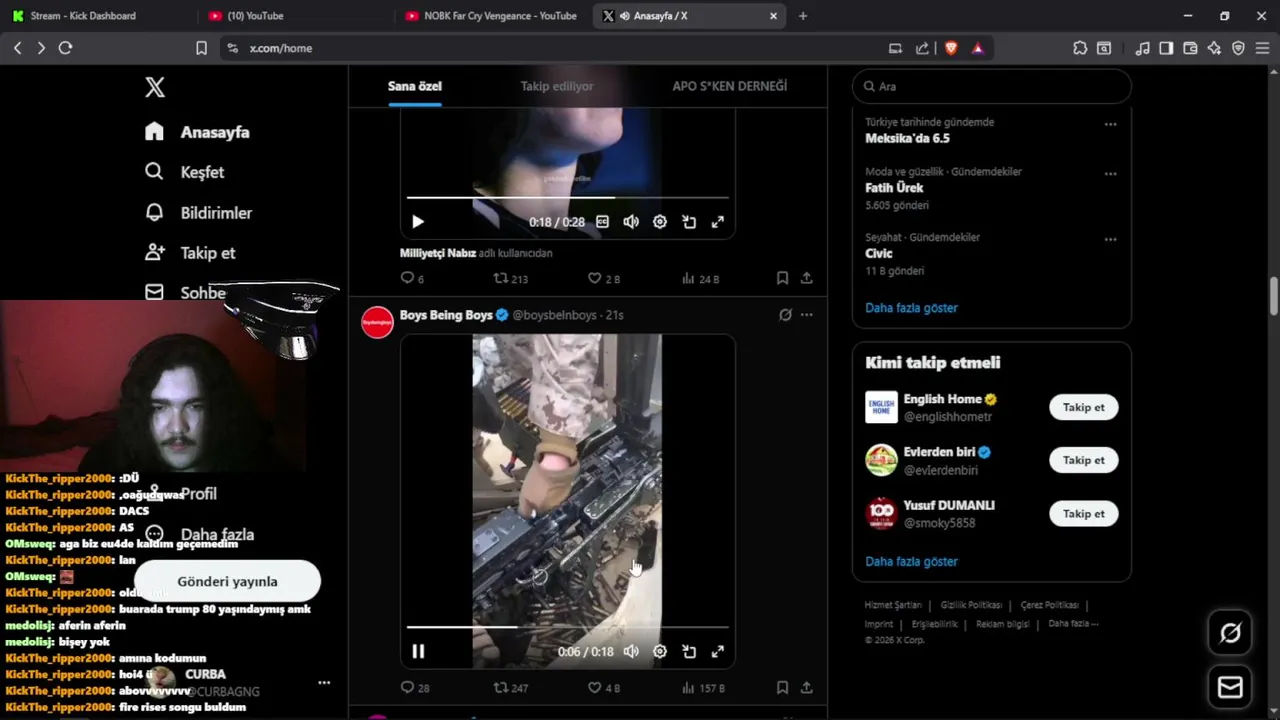Open Grok icon on Boys Being Boys post
1280x720 pixels.
tap(785, 315)
